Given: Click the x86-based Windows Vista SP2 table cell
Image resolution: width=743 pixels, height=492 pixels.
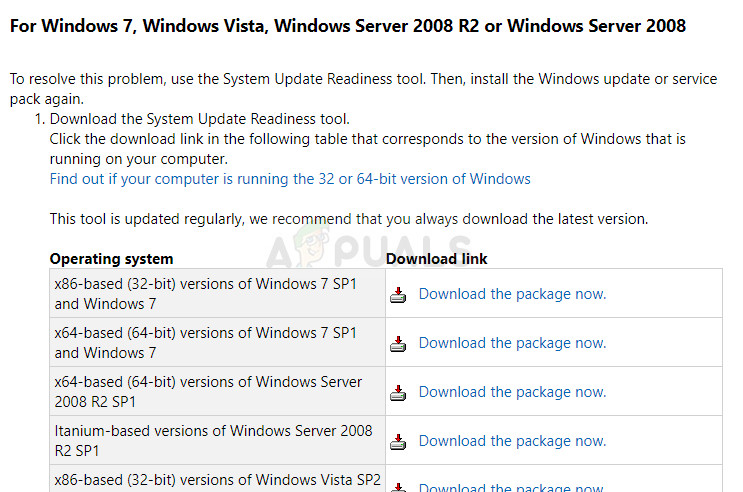Looking at the screenshot, I should pos(215,479).
